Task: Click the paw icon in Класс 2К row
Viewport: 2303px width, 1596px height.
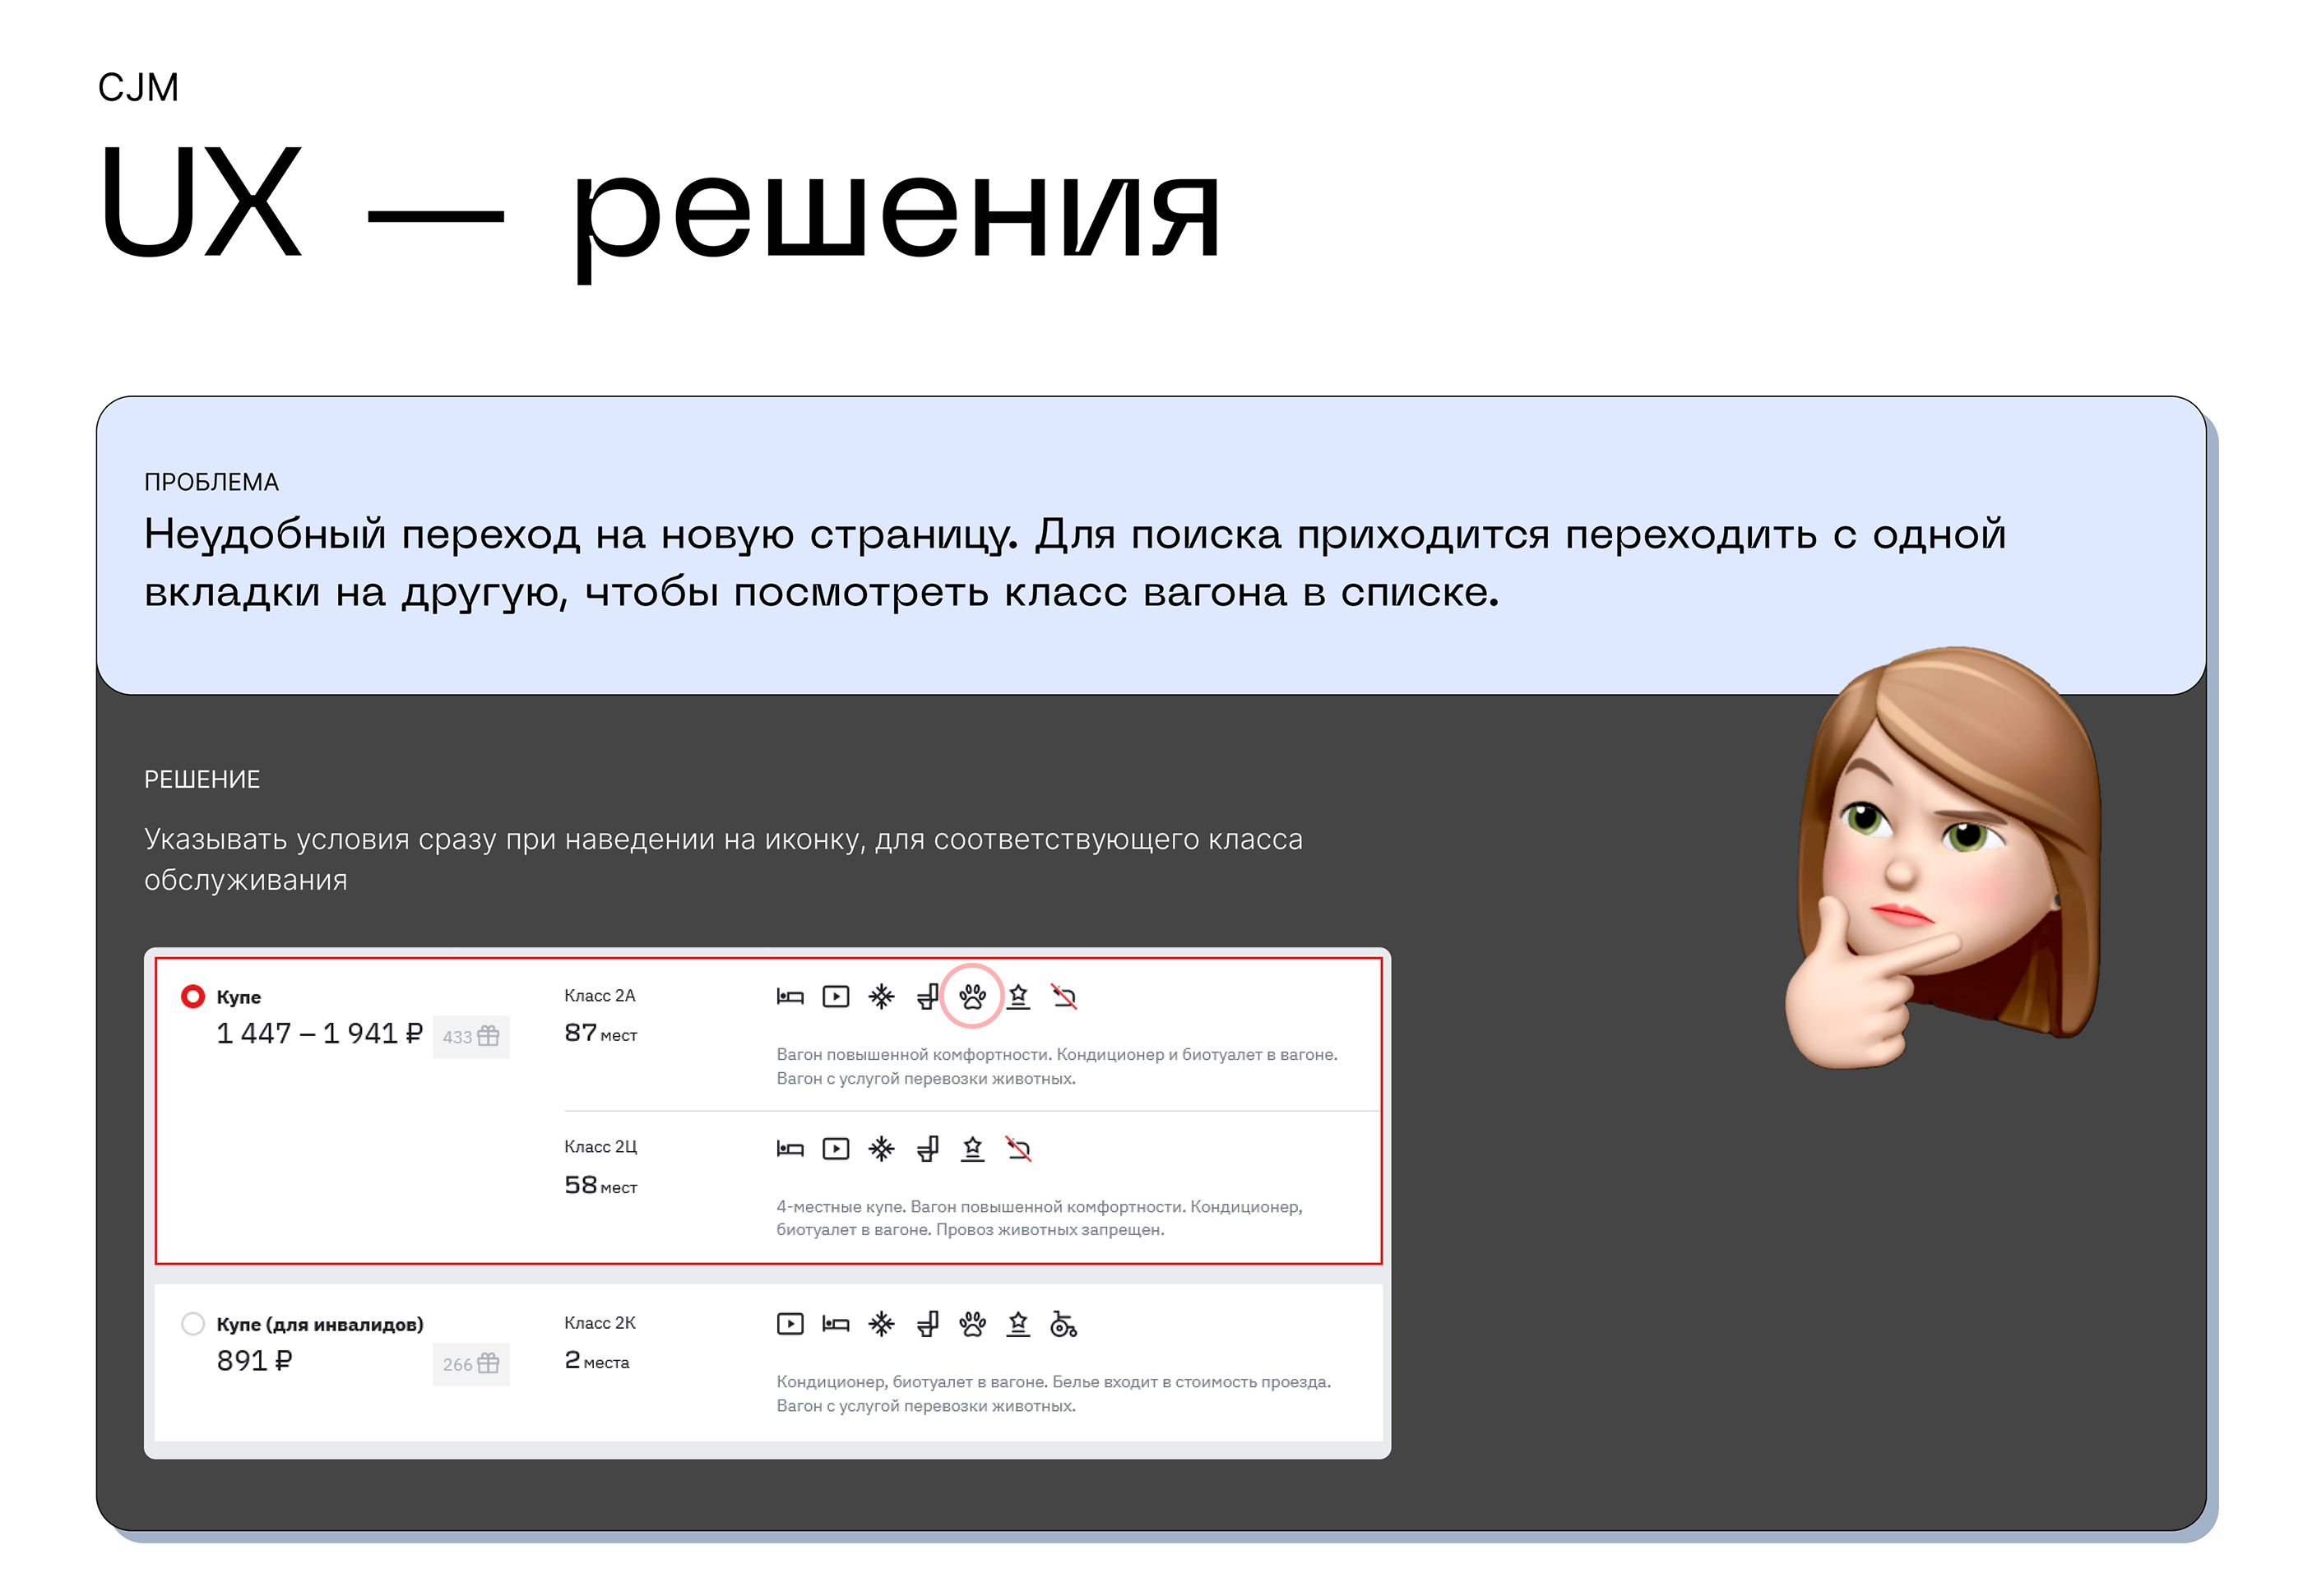Action: [x=972, y=1324]
